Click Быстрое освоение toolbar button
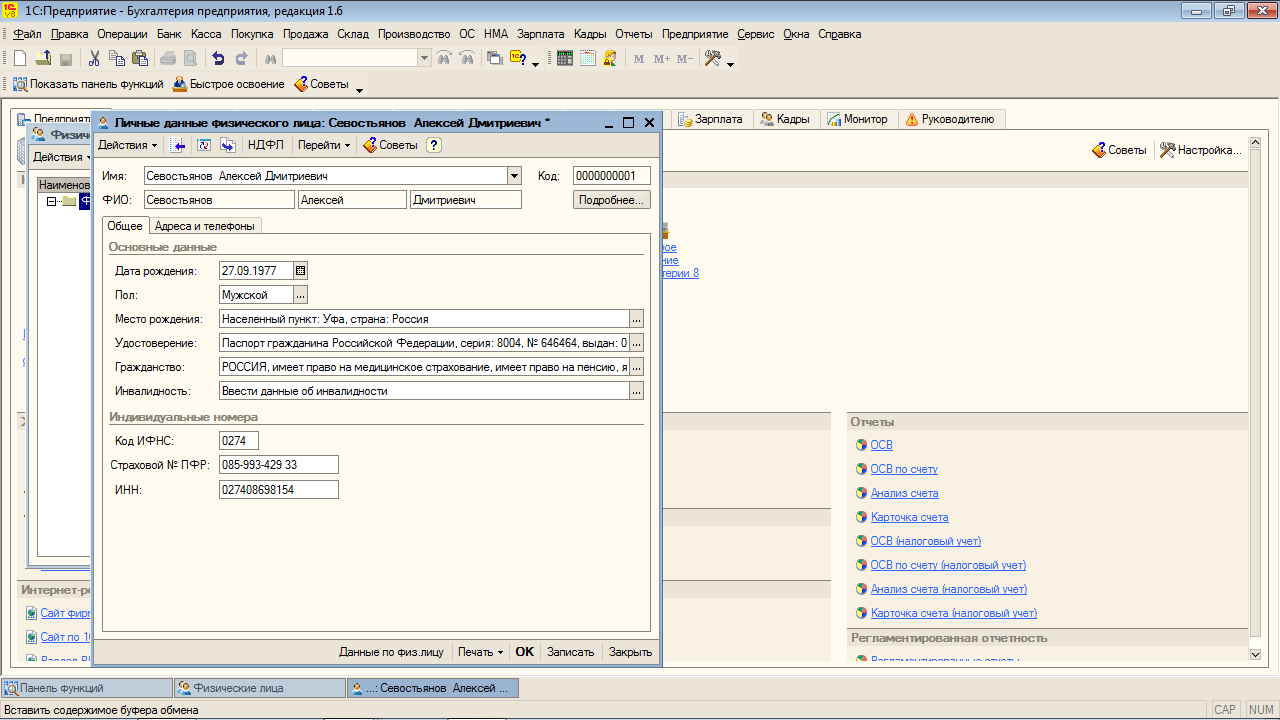Viewport: 1280px width, 720px height. (229, 84)
